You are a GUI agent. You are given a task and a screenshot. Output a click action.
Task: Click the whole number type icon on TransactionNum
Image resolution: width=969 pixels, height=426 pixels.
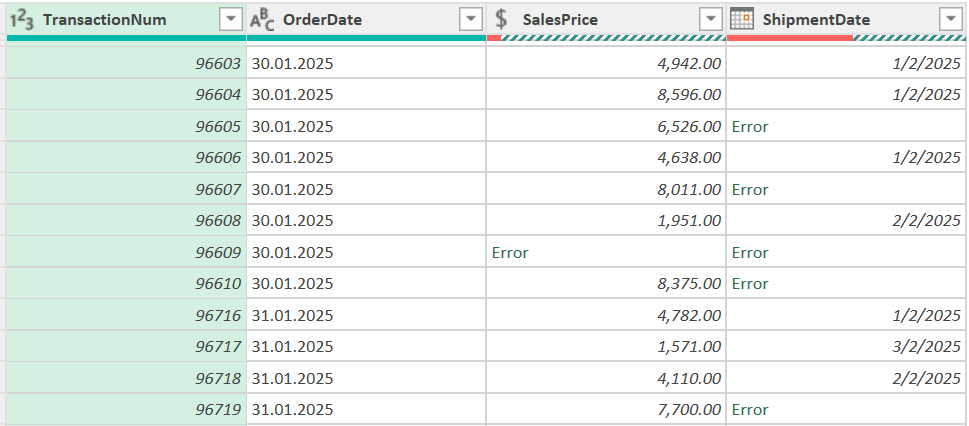24,19
